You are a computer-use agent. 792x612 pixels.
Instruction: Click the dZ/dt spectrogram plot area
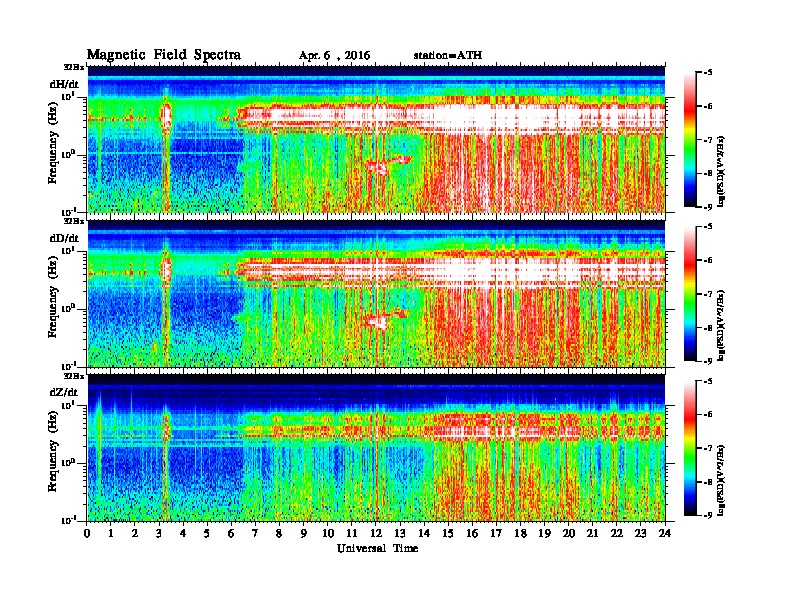[376, 447]
